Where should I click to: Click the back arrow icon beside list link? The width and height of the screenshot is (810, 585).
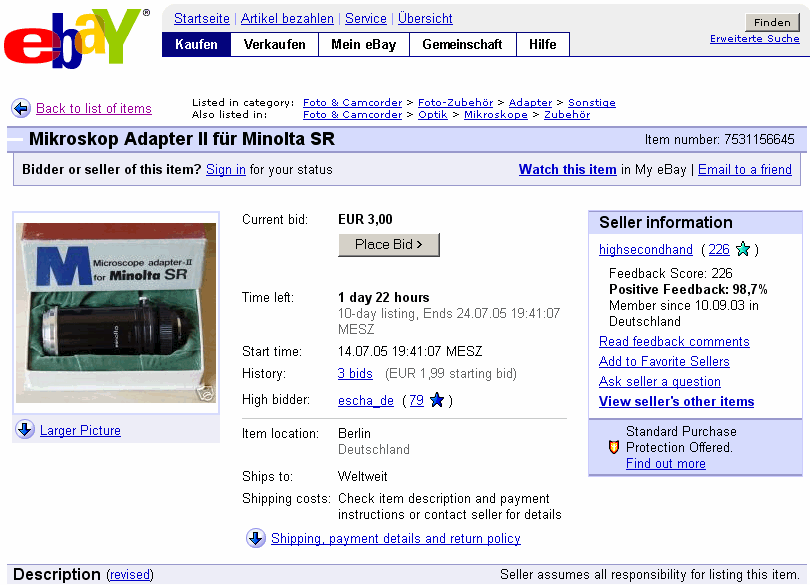pyautogui.click(x=21, y=109)
